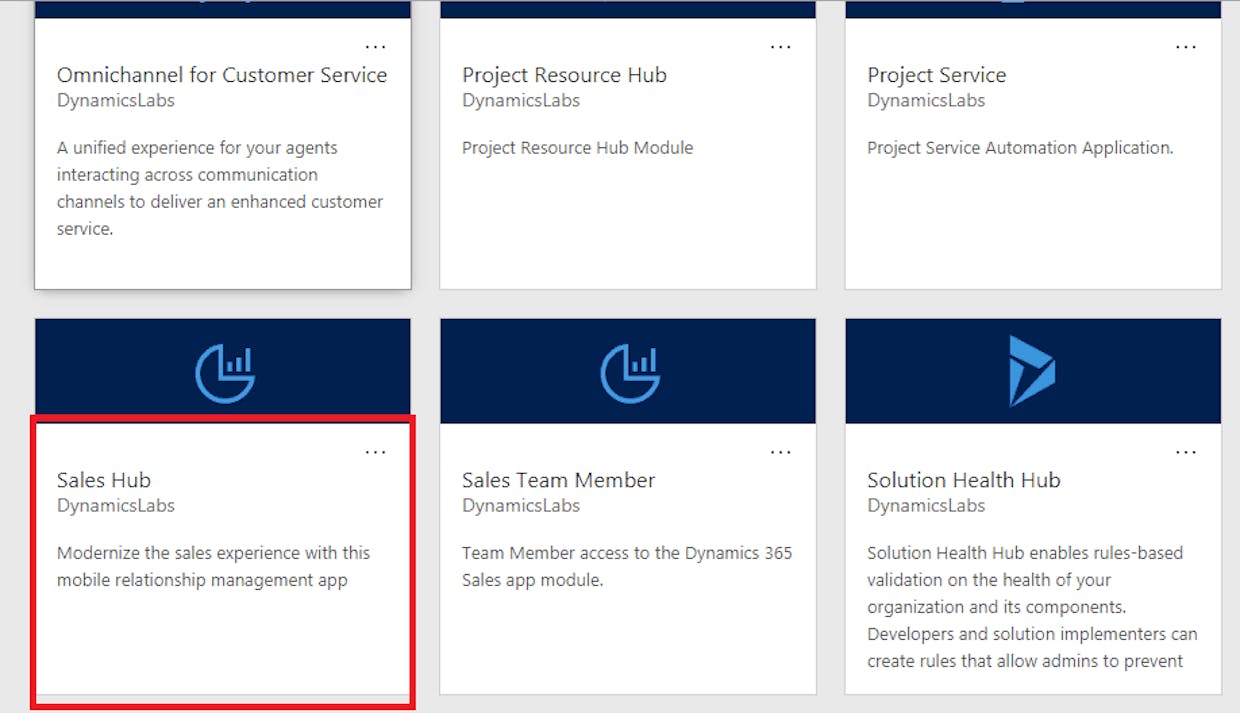Image resolution: width=1240 pixels, height=713 pixels.
Task: Click the Sales Hub chart icon banner
Action: click(x=223, y=371)
